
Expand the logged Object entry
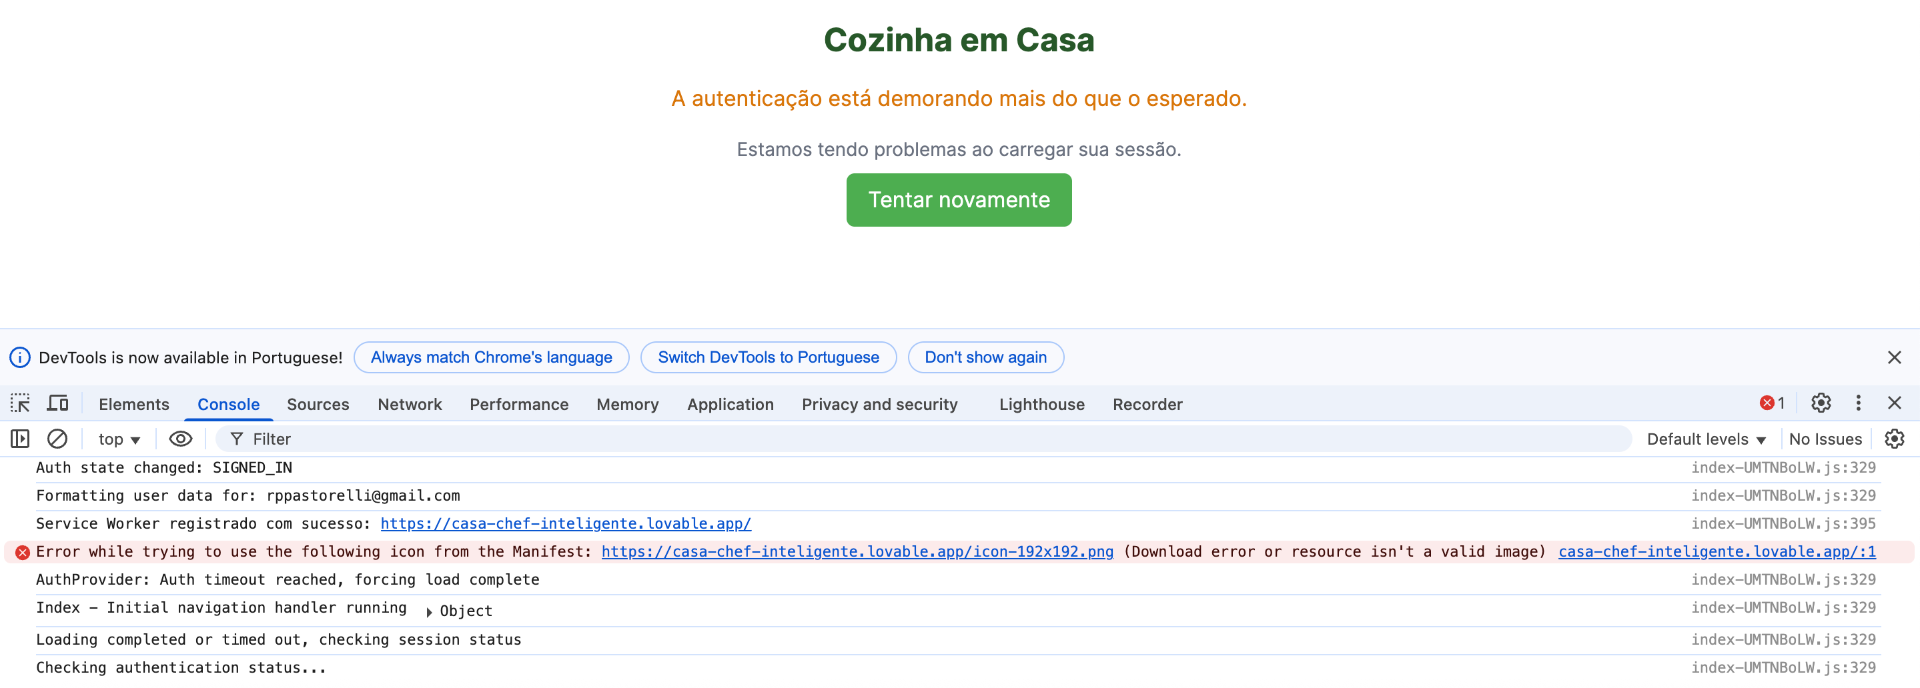point(430,611)
